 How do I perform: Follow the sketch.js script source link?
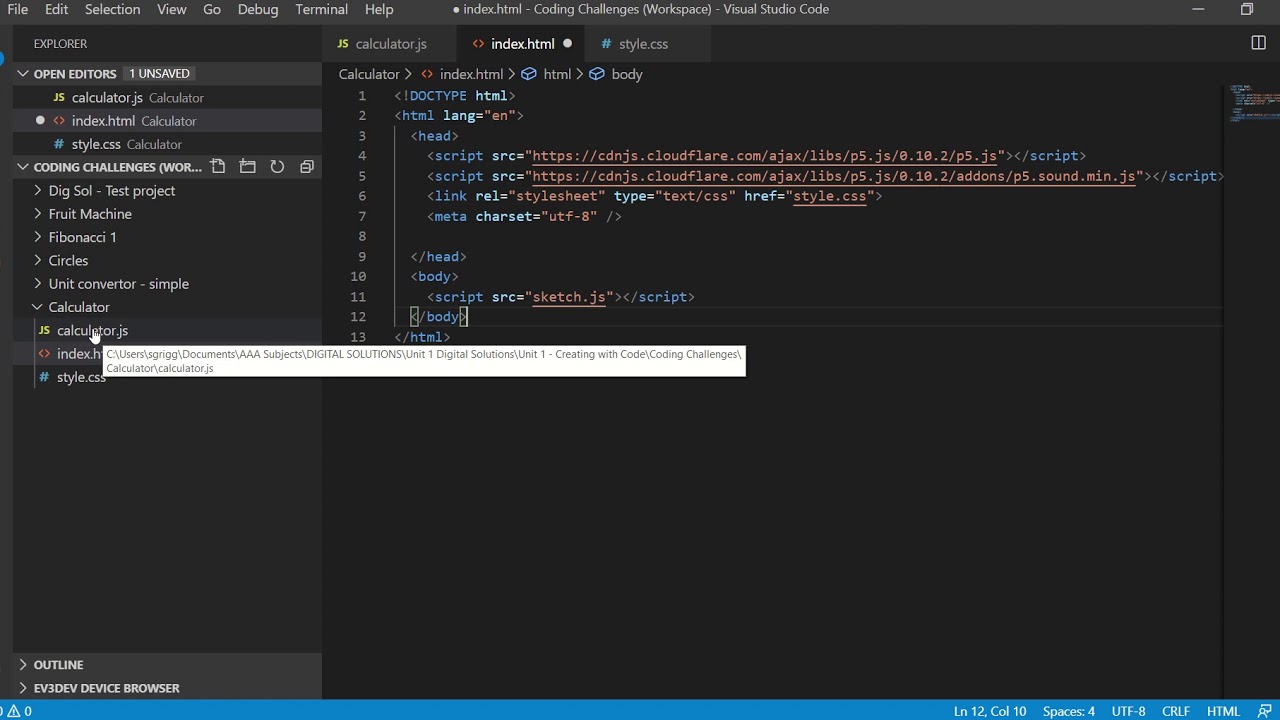click(x=569, y=297)
